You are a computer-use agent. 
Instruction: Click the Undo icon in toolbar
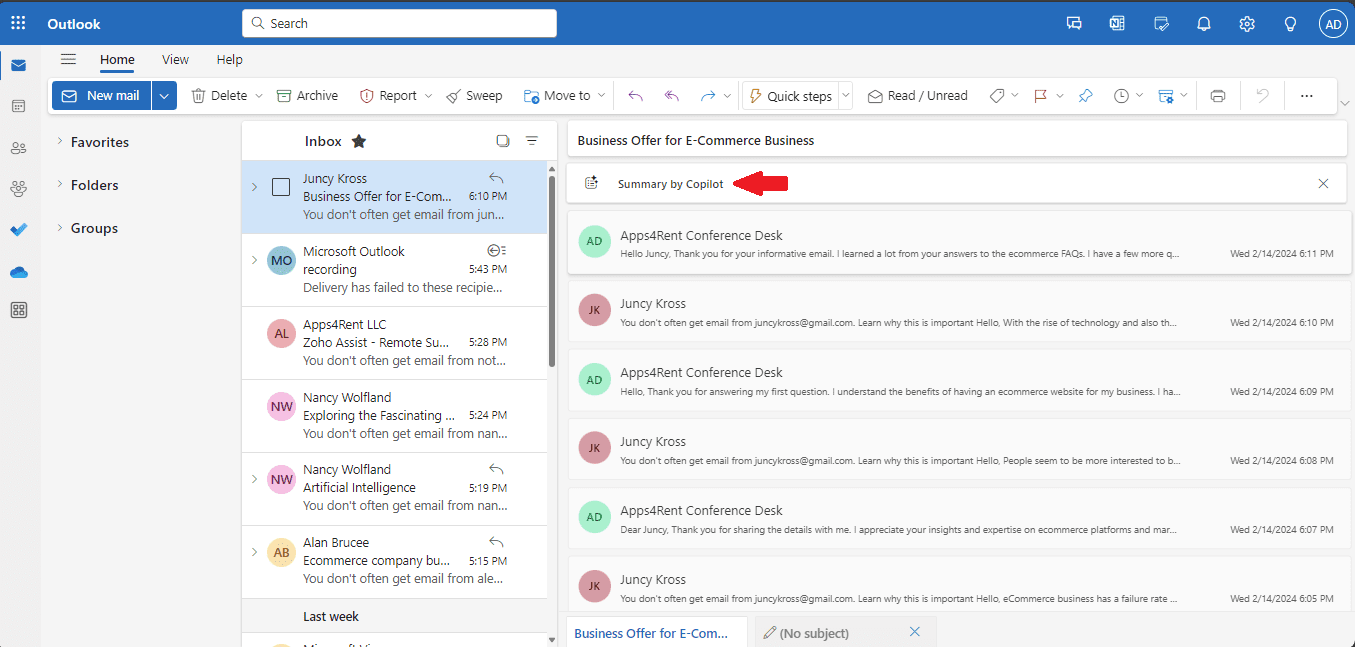[x=1263, y=96]
